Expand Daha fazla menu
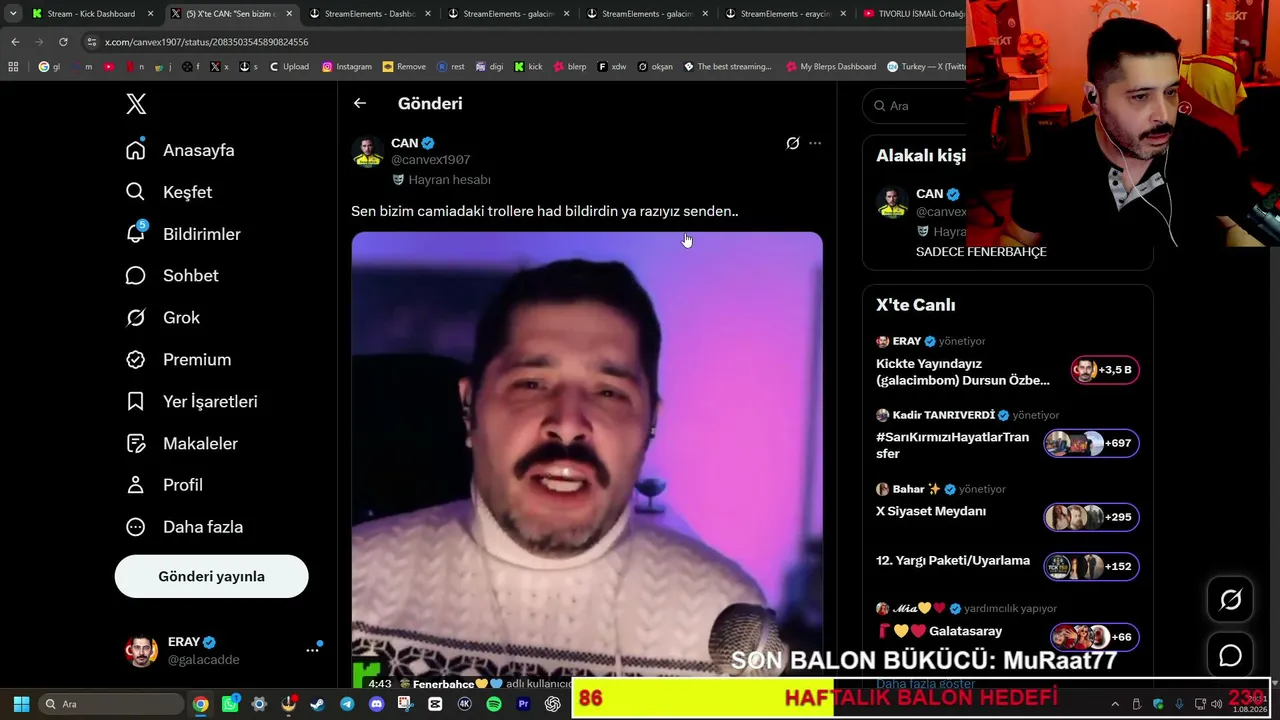 tap(184, 527)
